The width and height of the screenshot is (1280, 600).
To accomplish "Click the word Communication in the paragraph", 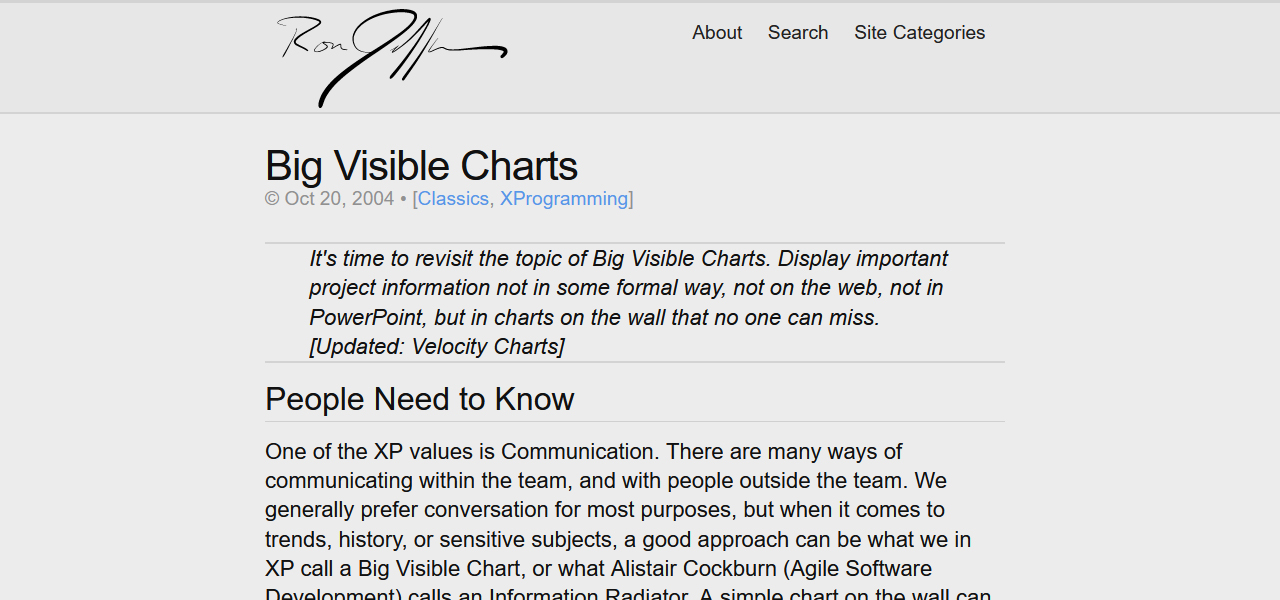I will coord(577,452).
